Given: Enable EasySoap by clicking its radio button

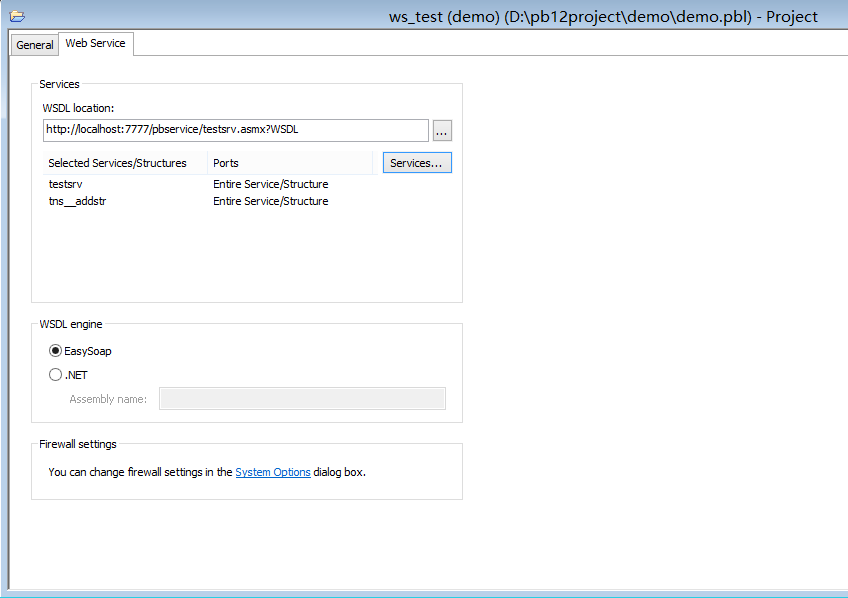Looking at the screenshot, I should point(56,351).
